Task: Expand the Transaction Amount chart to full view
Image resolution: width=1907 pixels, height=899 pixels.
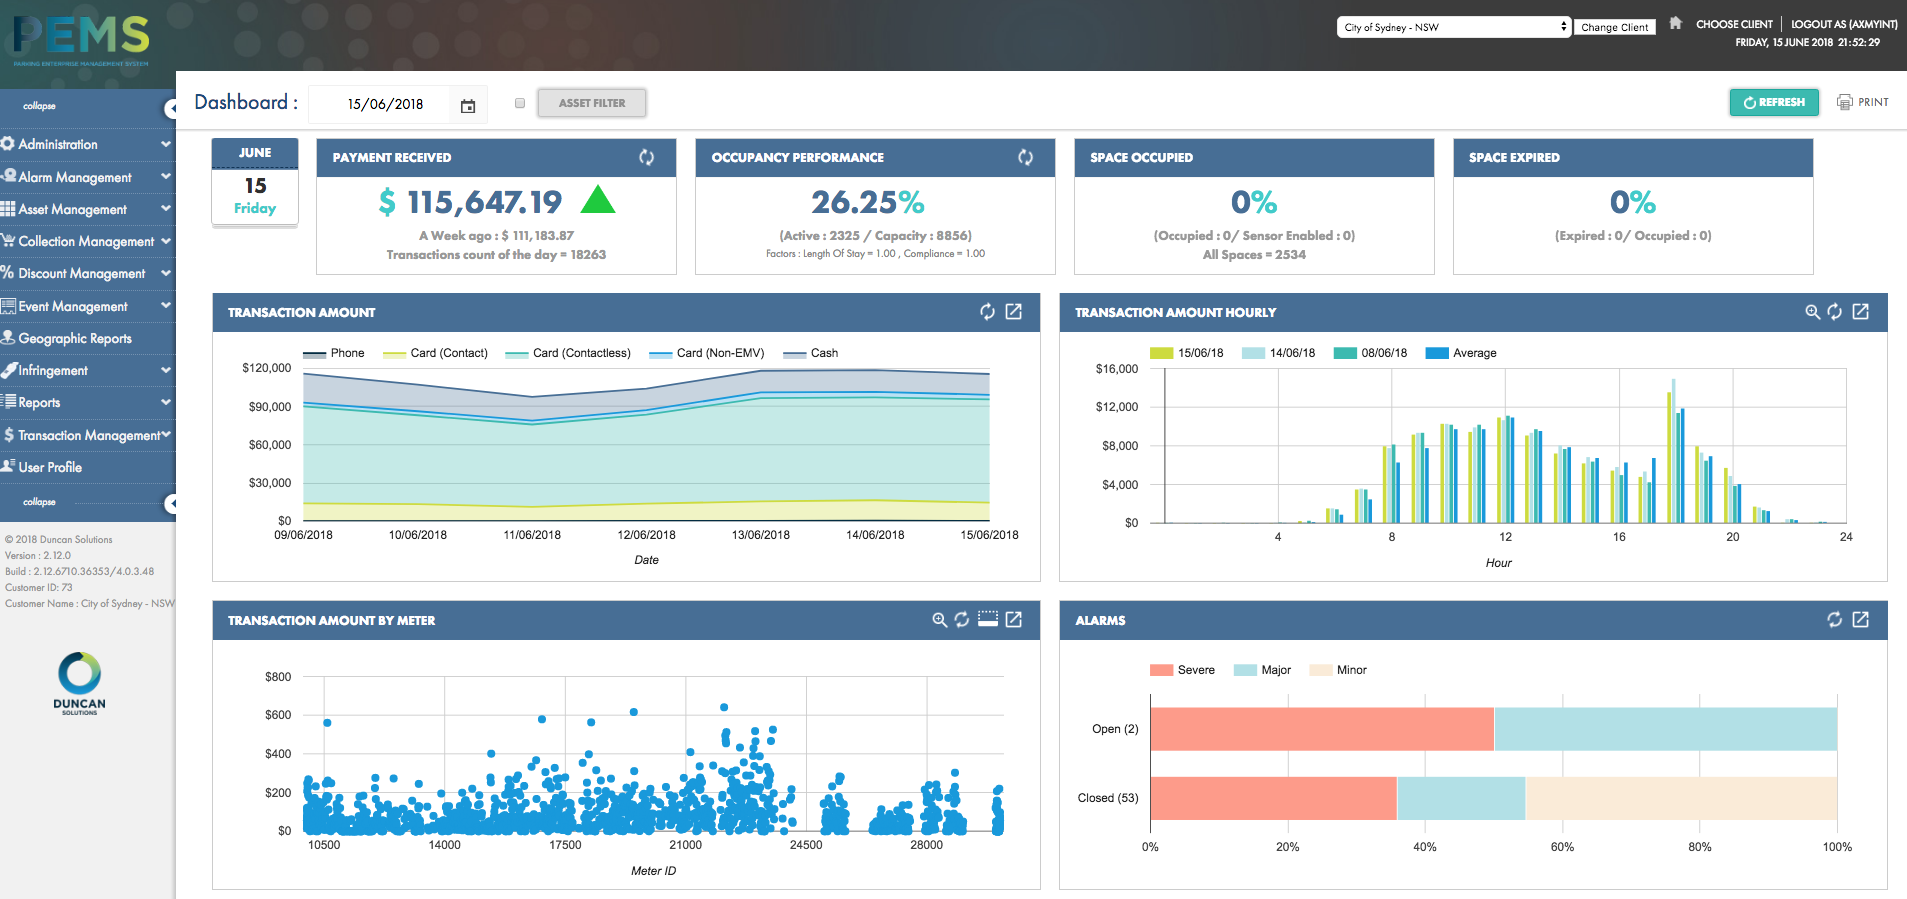Action: 1013,312
